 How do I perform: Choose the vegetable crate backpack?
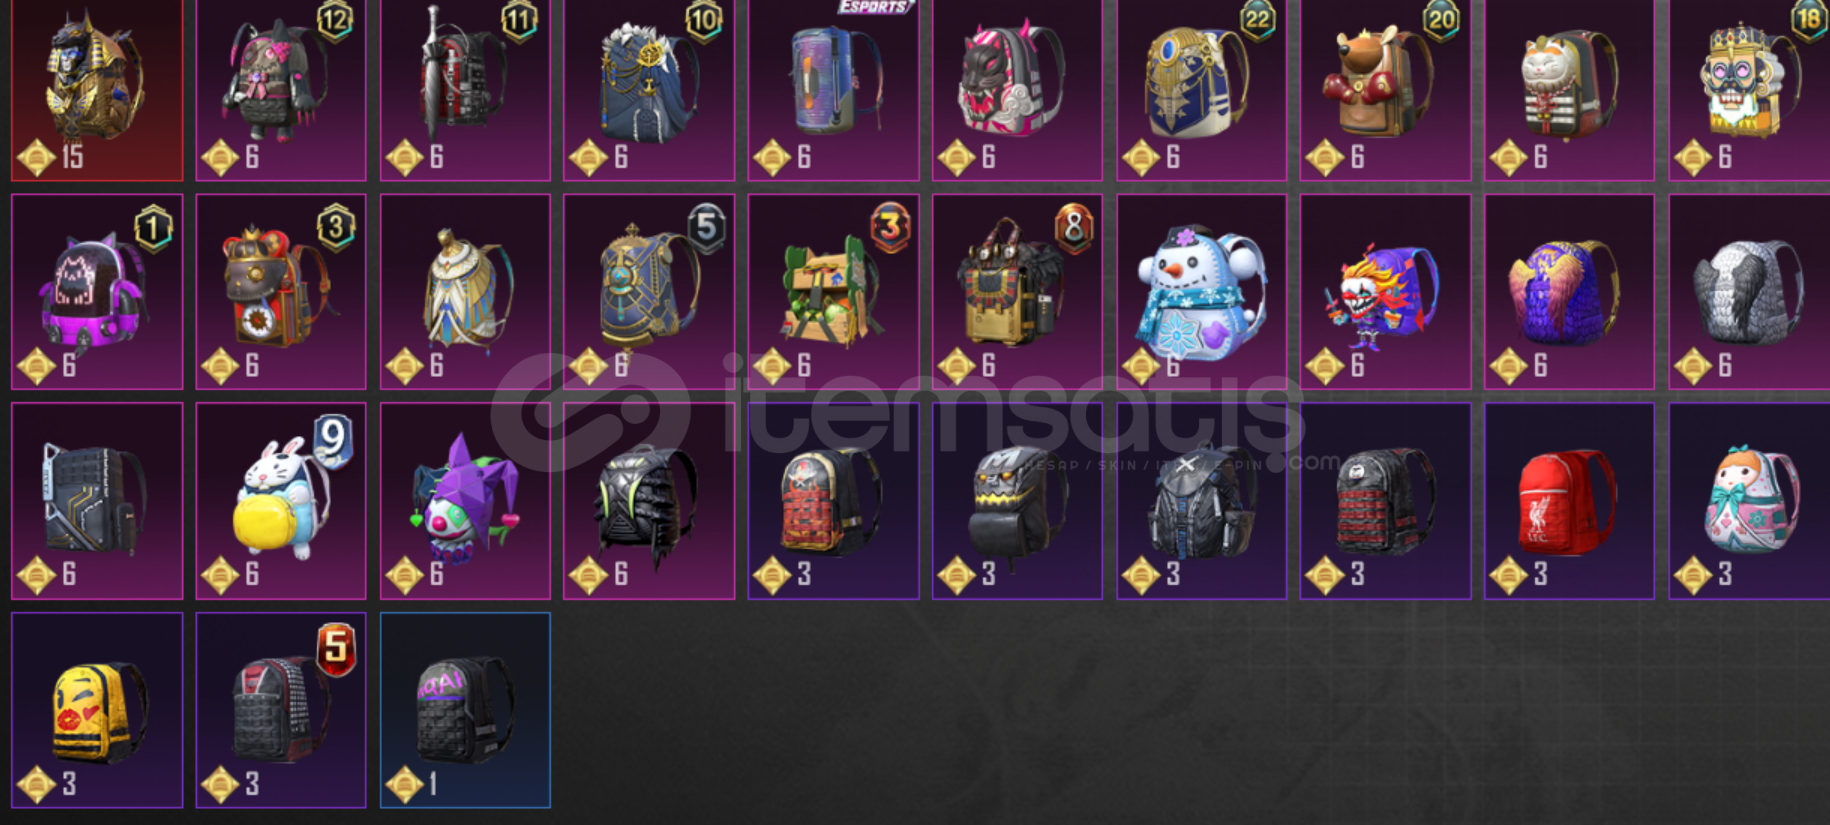(x=833, y=291)
